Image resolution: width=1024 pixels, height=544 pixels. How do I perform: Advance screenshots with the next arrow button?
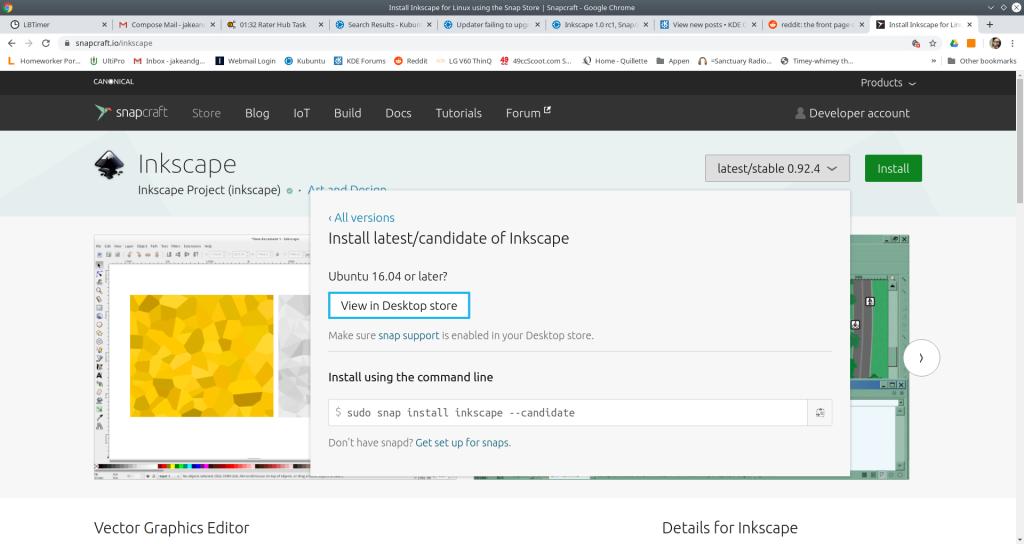click(x=921, y=358)
